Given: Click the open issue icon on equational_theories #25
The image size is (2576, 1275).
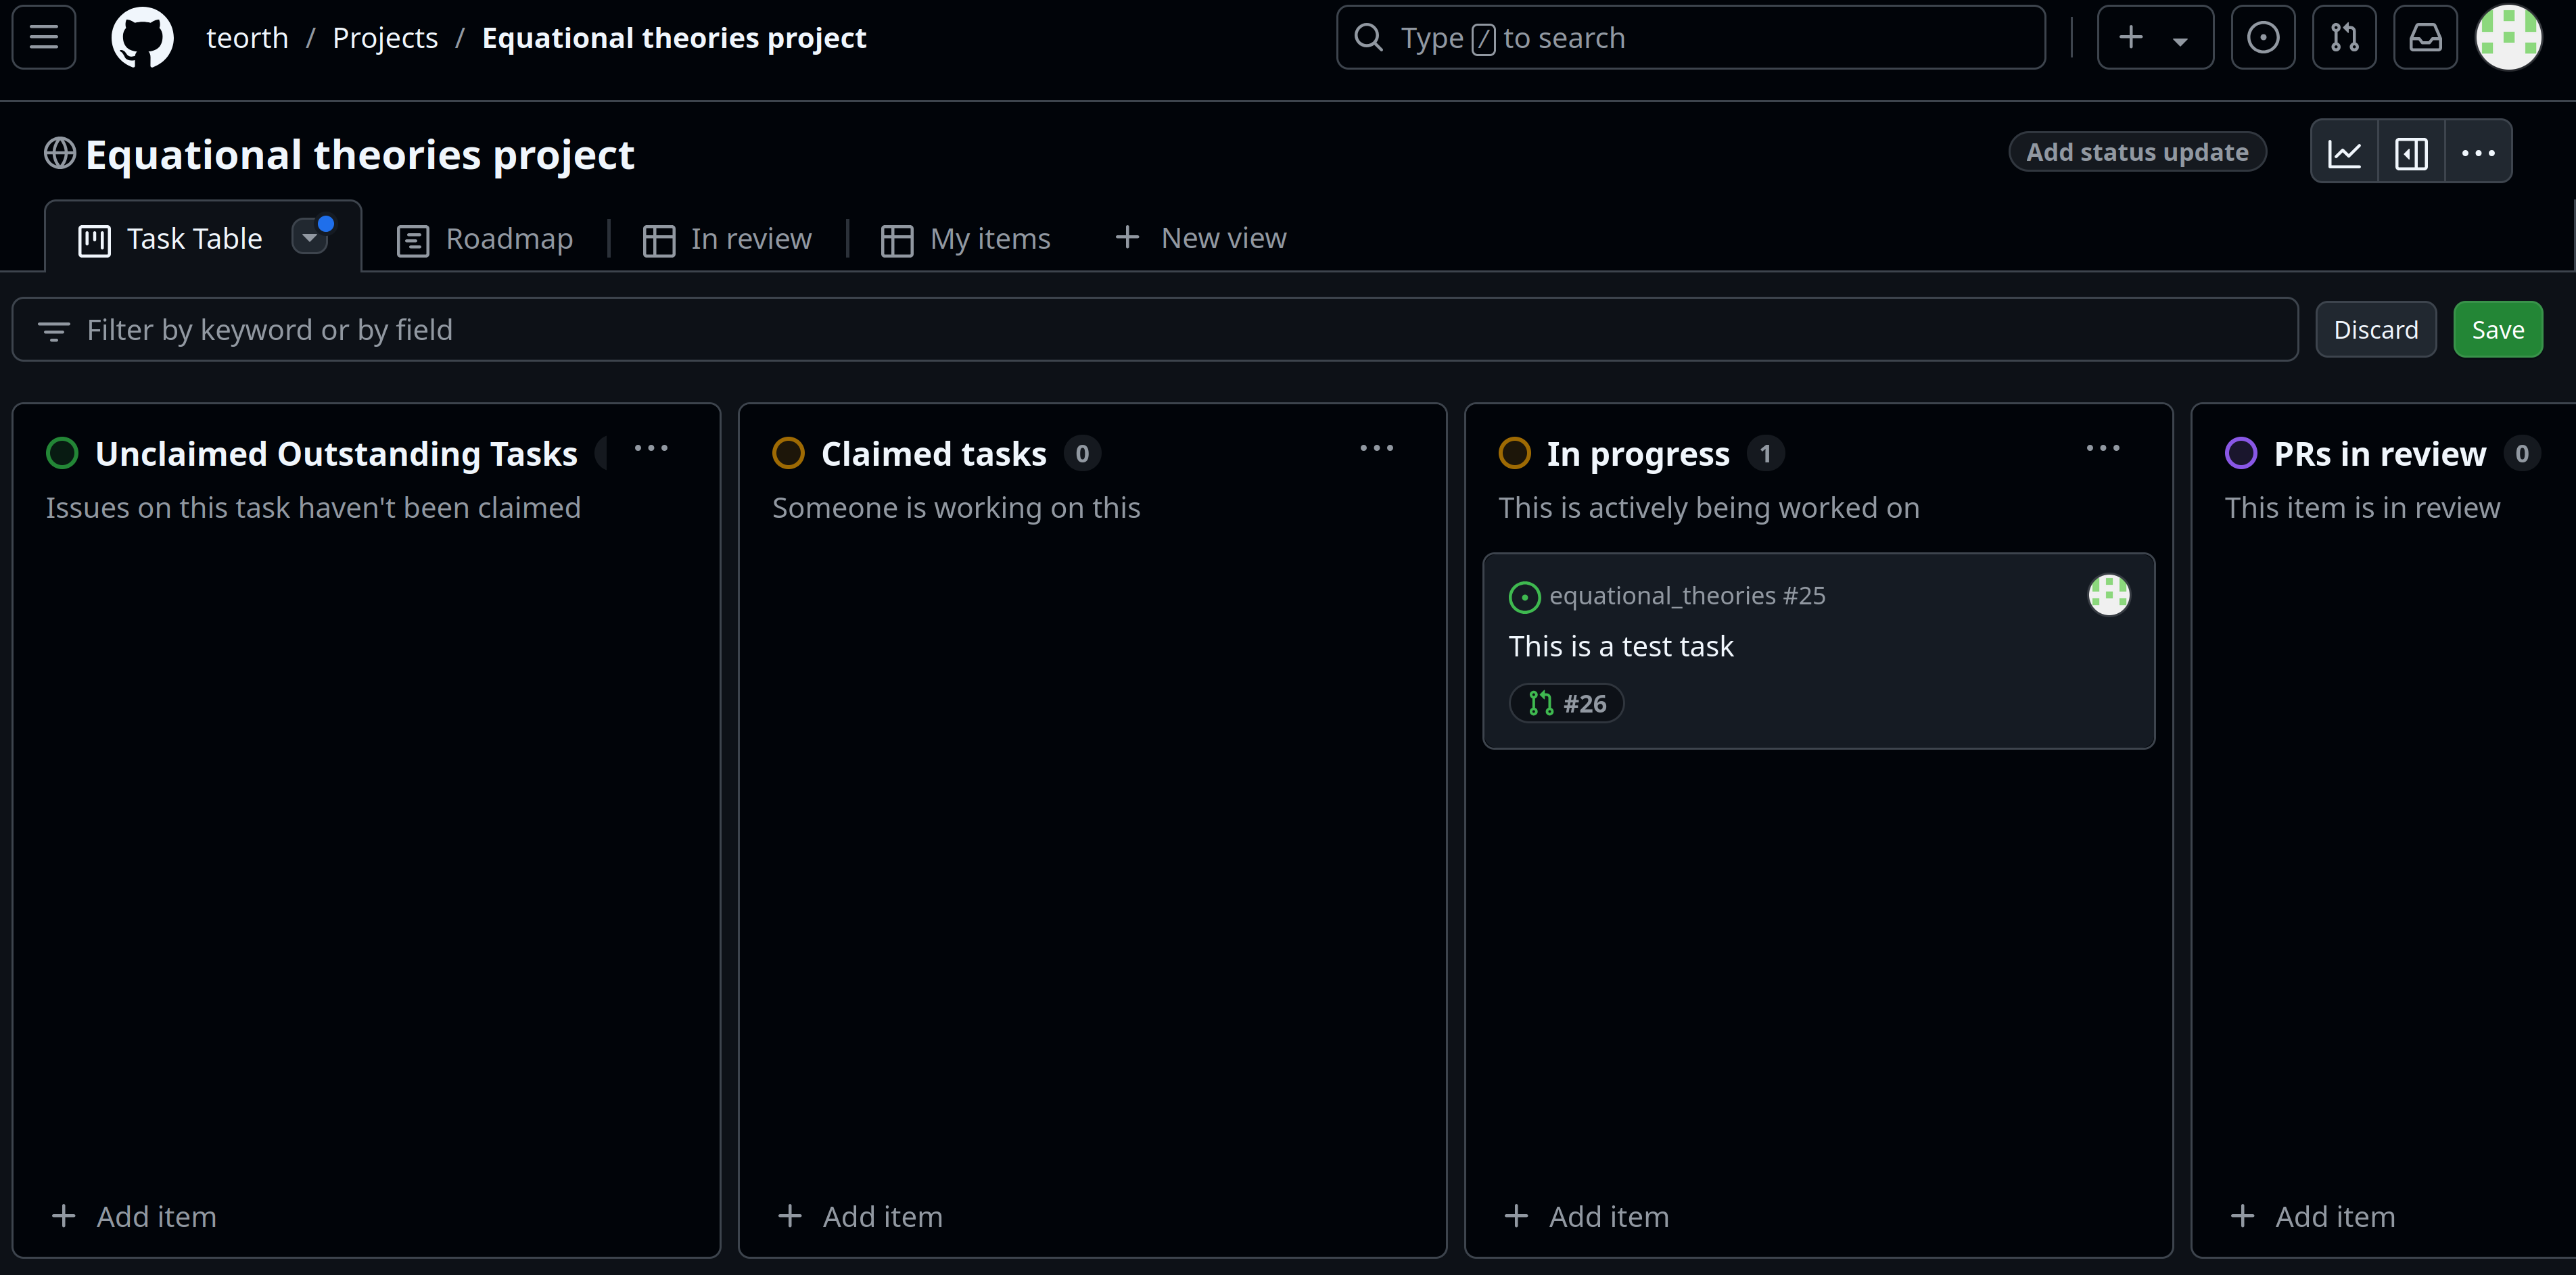Looking at the screenshot, I should tap(1524, 597).
